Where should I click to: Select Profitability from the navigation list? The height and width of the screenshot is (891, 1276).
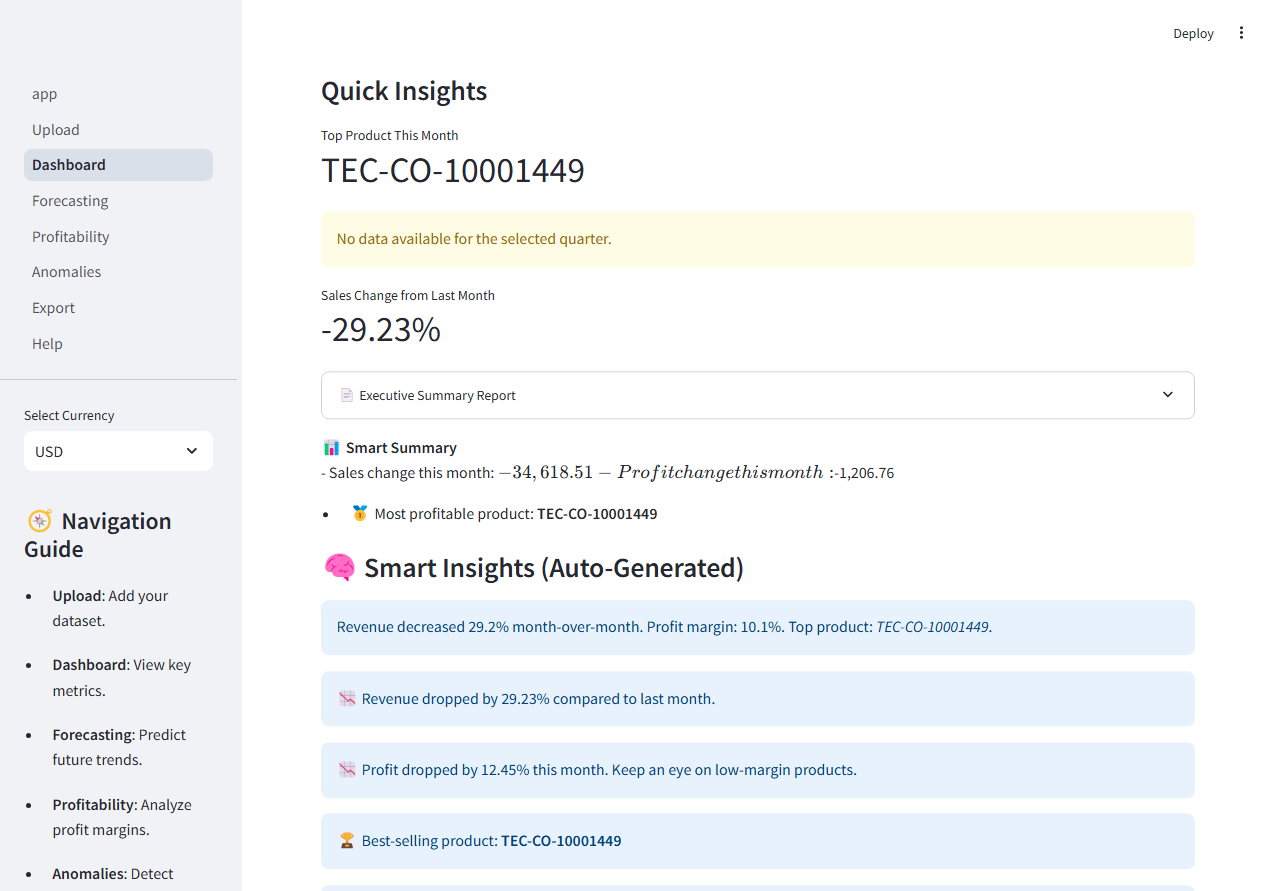(71, 236)
